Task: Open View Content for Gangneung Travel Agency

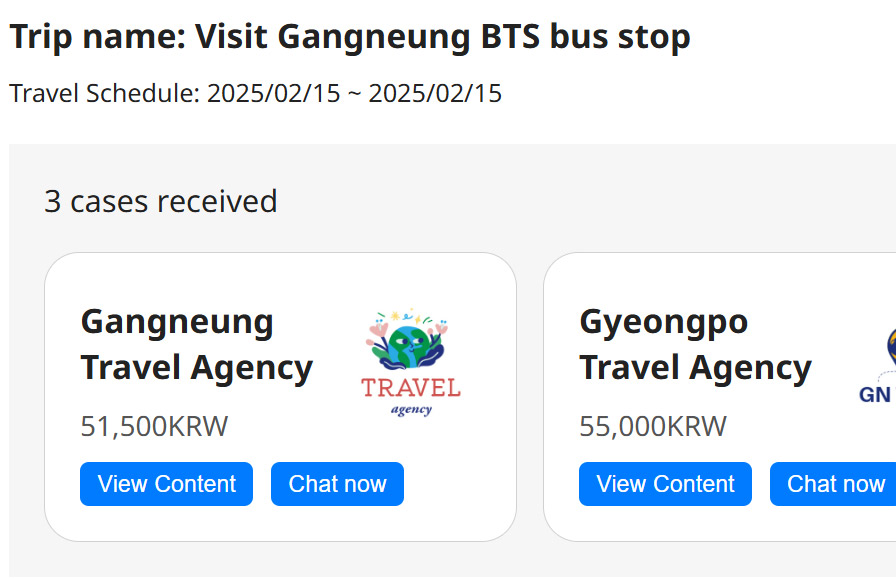Action: point(166,484)
